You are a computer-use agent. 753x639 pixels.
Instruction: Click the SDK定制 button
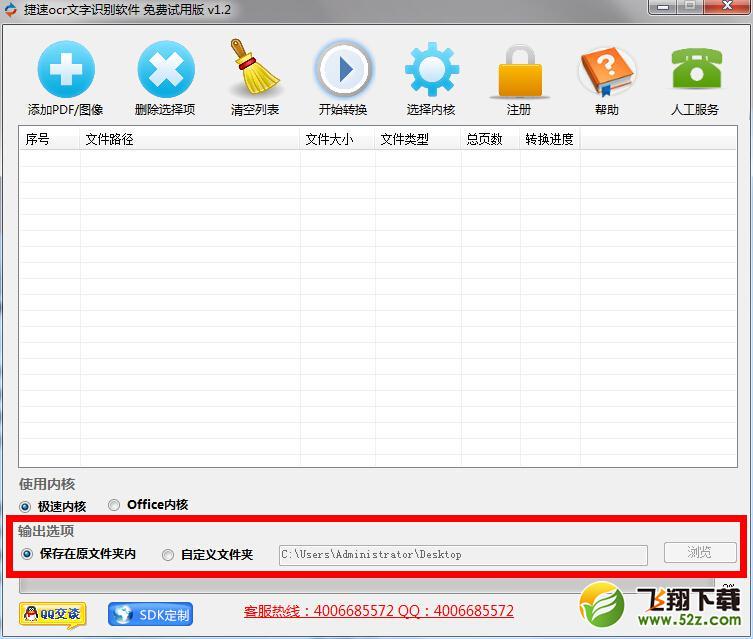coord(150,614)
